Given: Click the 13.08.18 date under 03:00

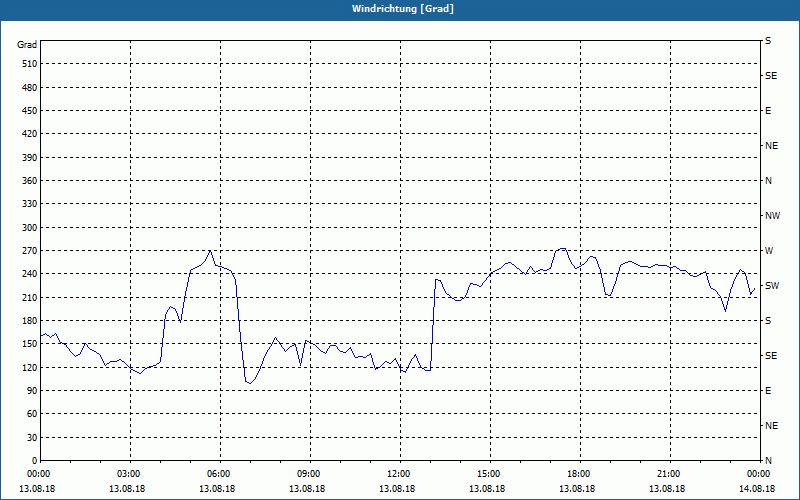Looking at the screenshot, I should click(x=127, y=489).
